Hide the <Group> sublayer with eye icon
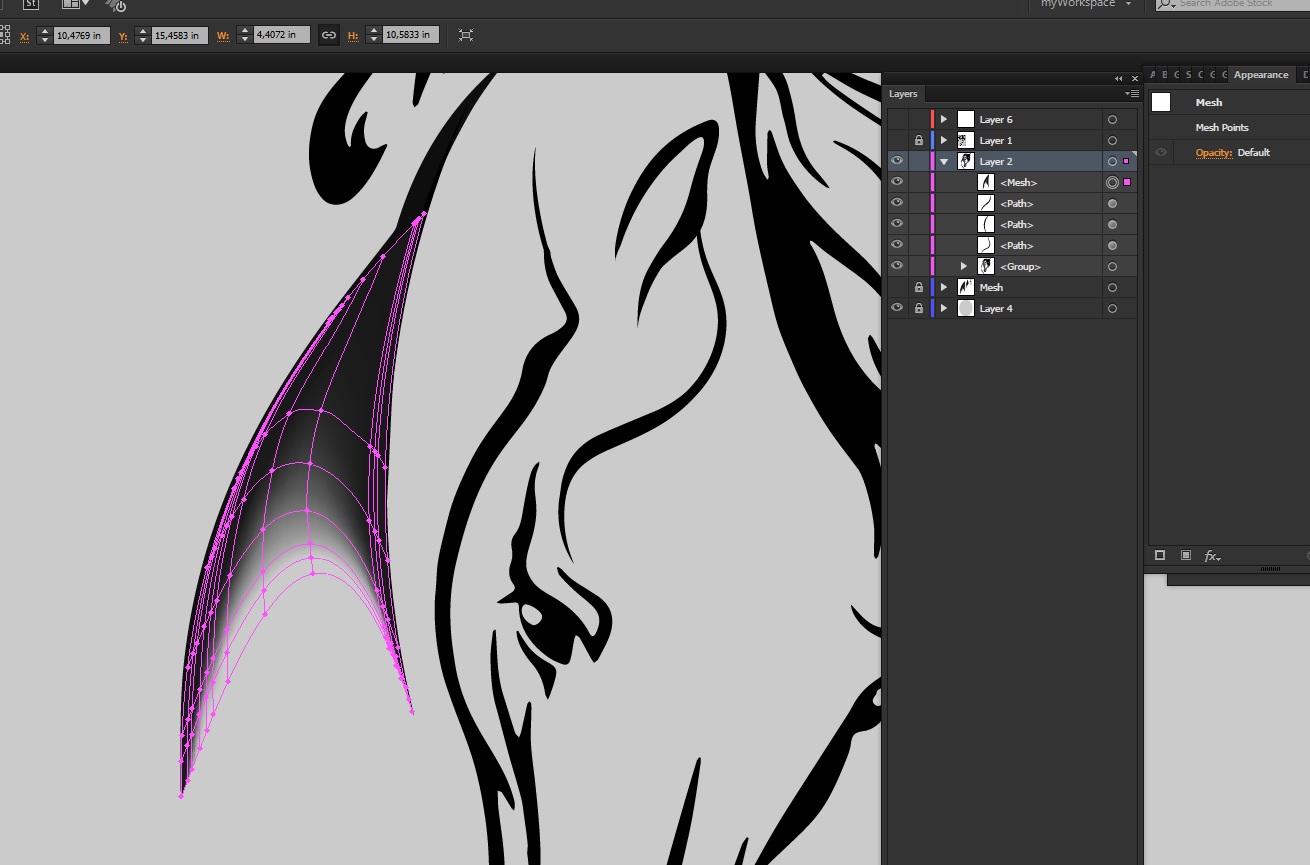The height and width of the screenshot is (865, 1310). pos(897,266)
